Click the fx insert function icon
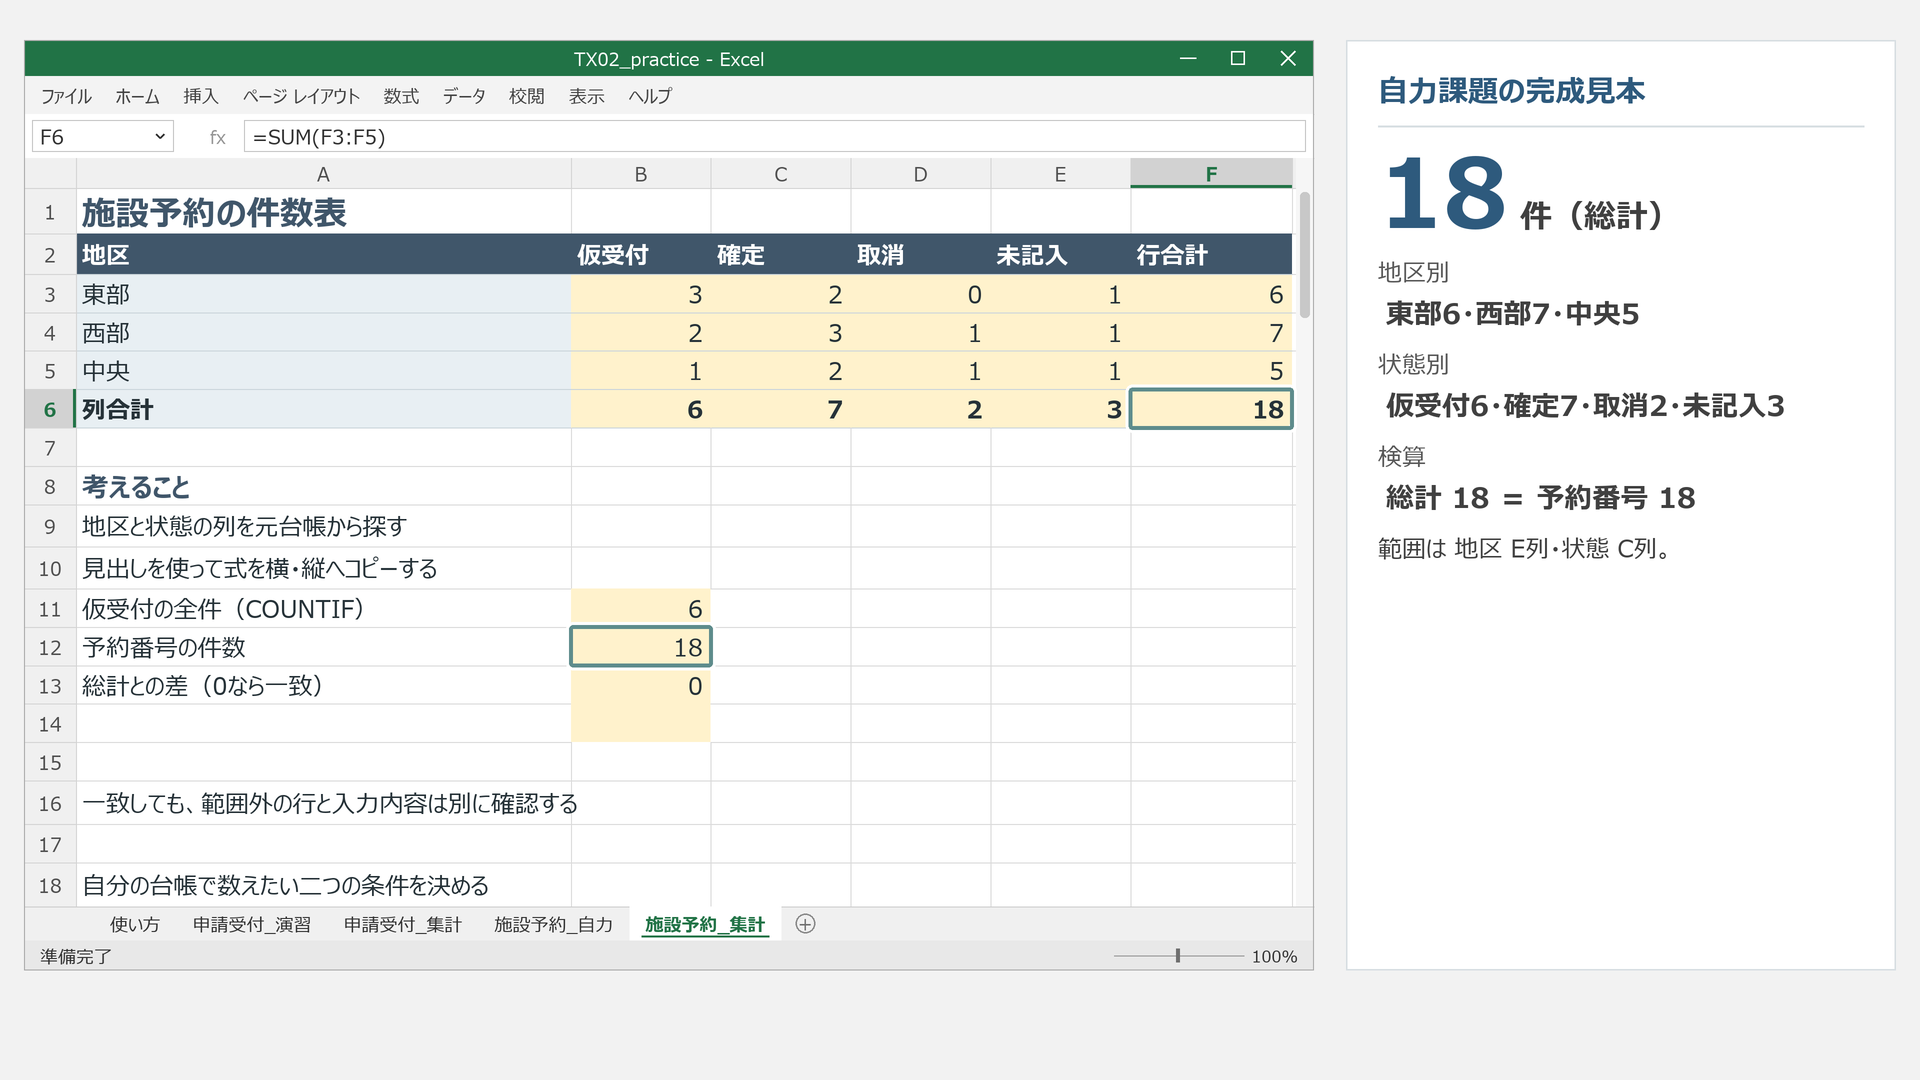The height and width of the screenshot is (1080, 1920). point(217,137)
